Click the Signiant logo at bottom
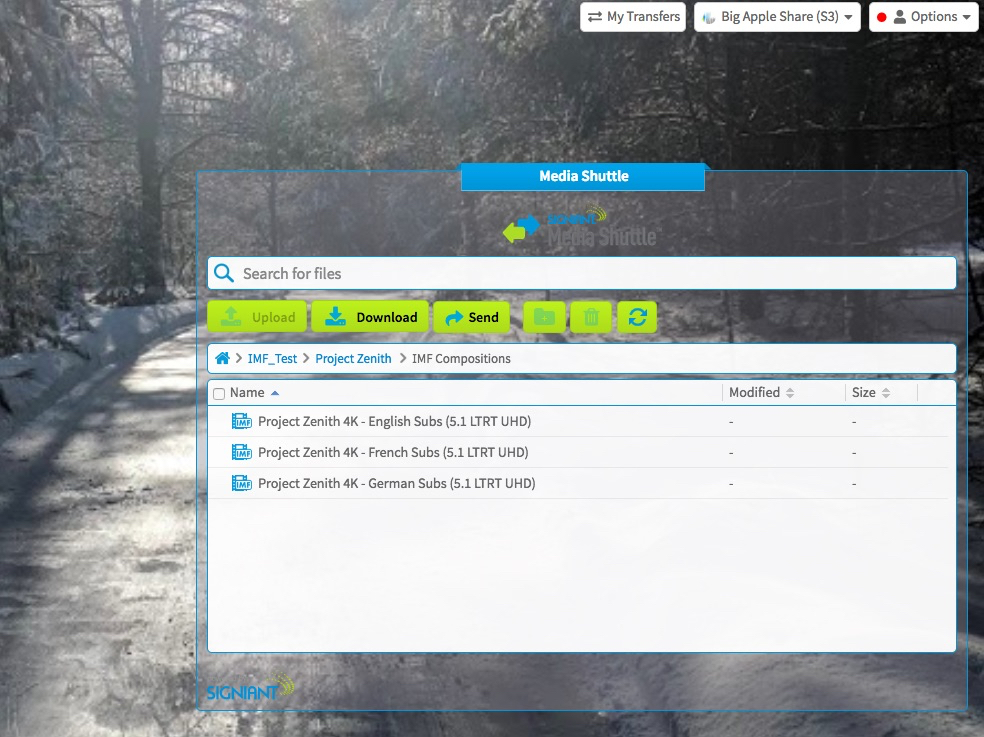Screen dimensions: 984x737 pyautogui.click(x=250, y=689)
